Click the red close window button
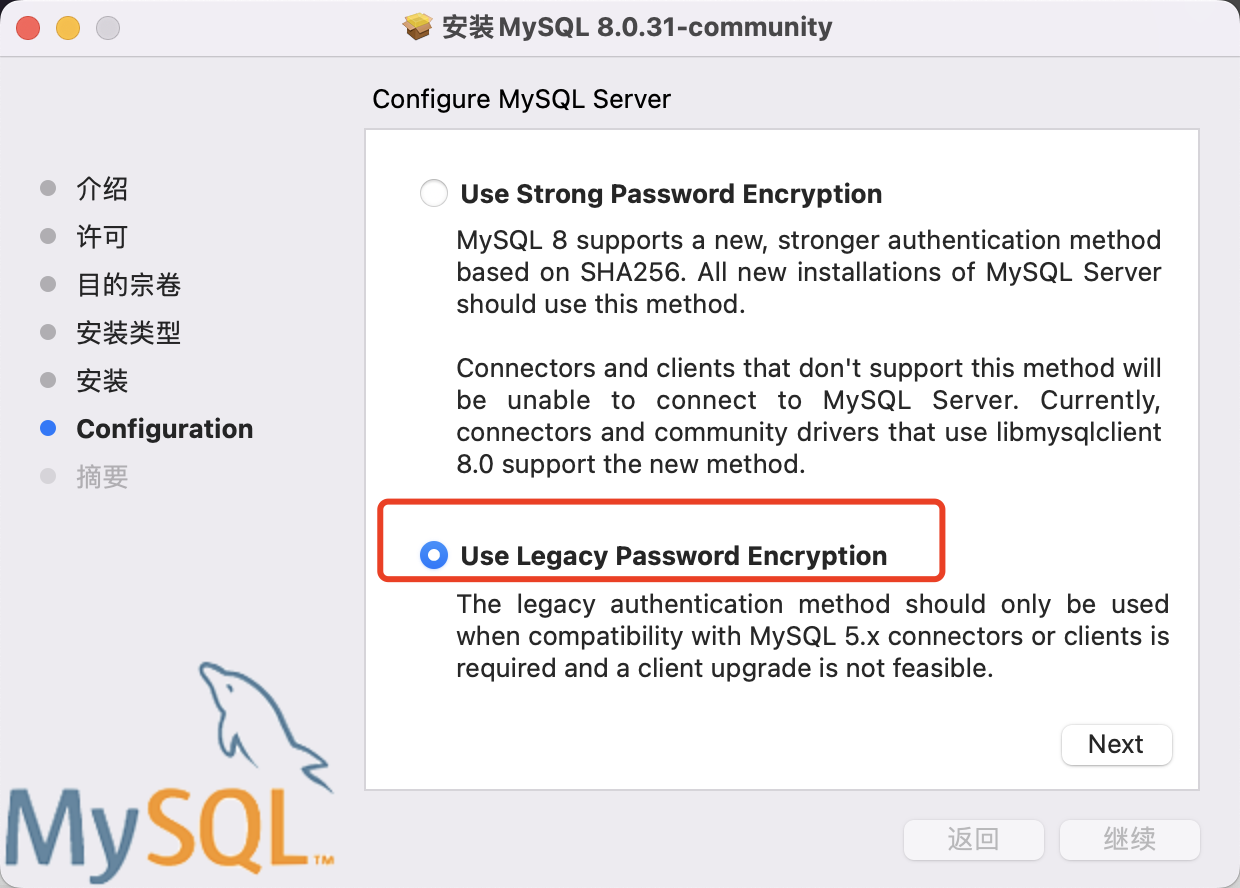The image size is (1240, 888). click(27, 28)
